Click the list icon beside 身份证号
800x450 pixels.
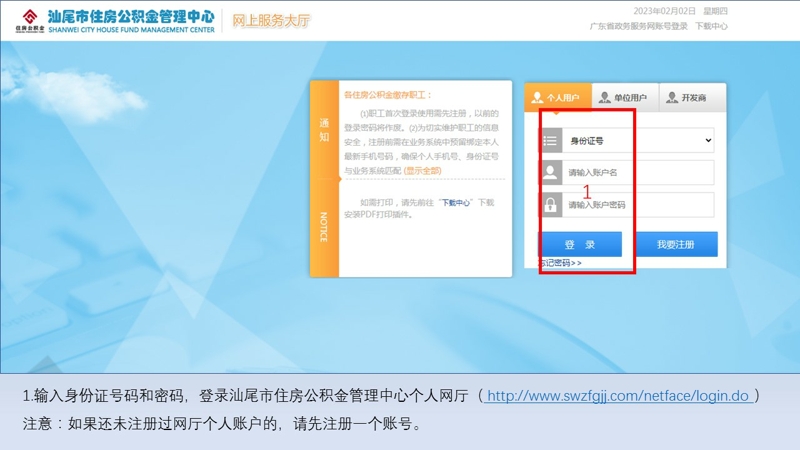pos(550,141)
